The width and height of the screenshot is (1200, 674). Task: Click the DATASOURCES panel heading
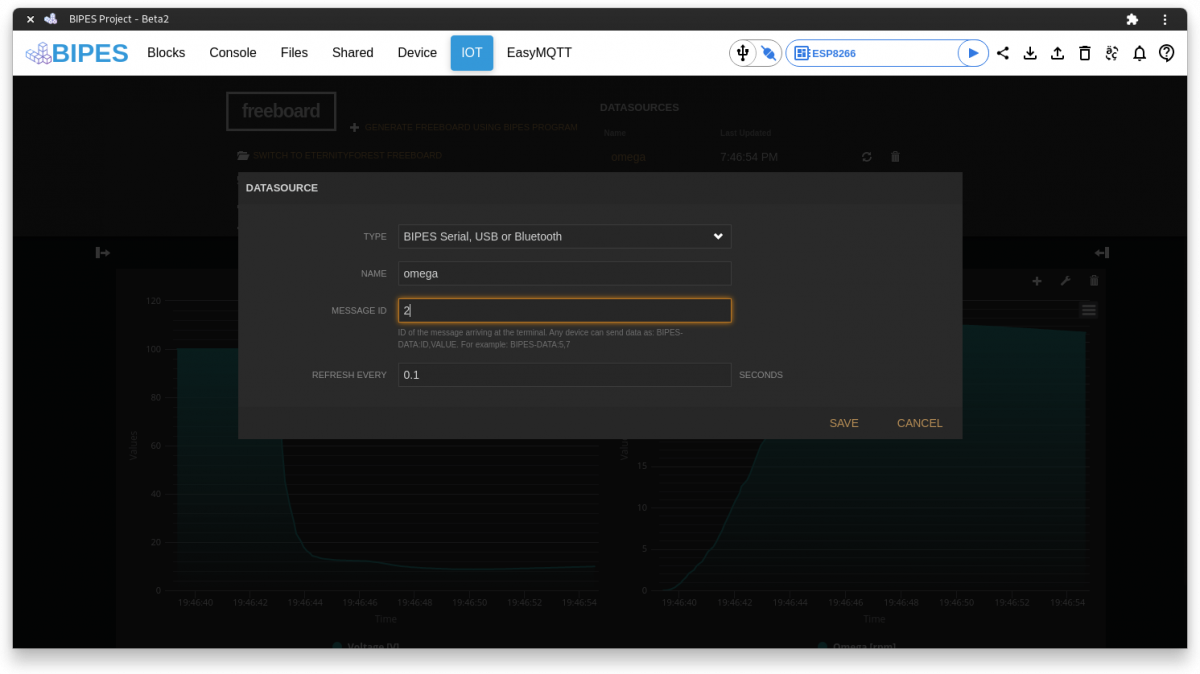point(639,107)
